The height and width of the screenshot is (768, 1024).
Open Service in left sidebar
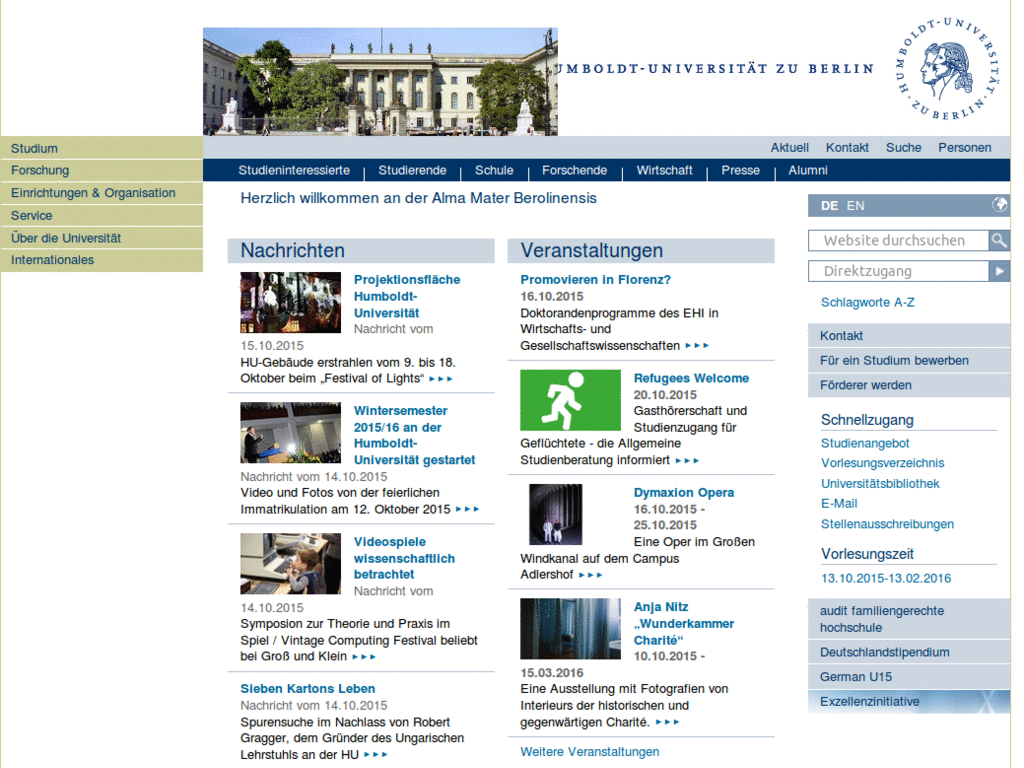pyautogui.click(x=101, y=216)
